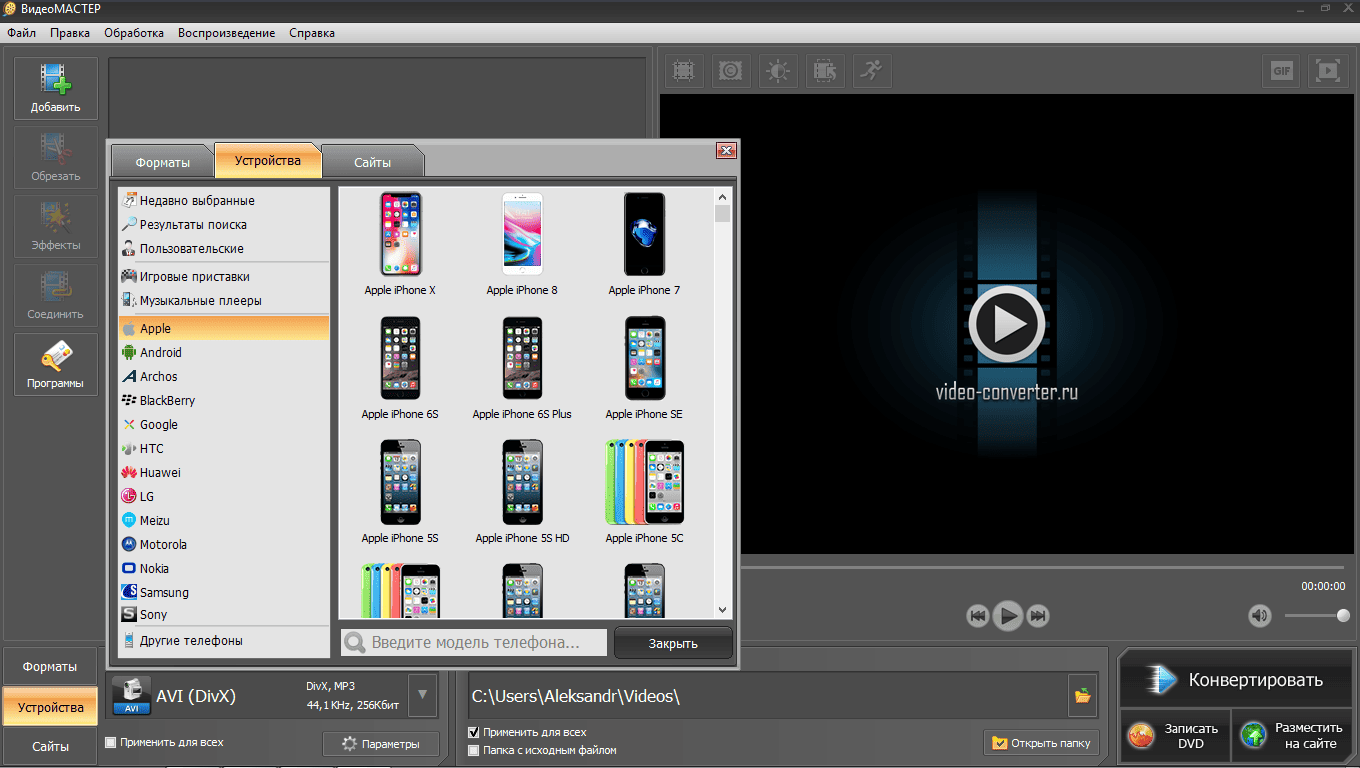Image resolution: width=1360 pixels, height=768 pixels.
Task: Expand the AVI (DivX) format dropdown arrow
Action: pos(422,695)
